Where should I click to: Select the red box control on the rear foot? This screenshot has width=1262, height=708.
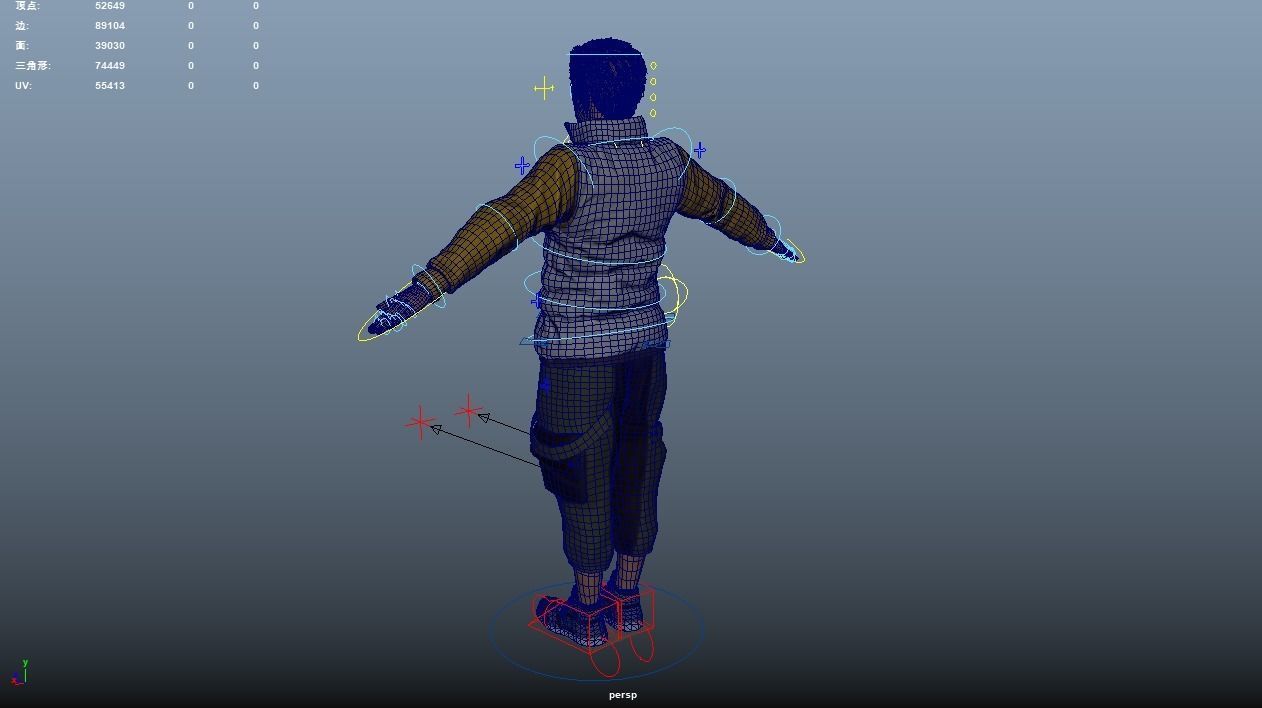click(x=630, y=609)
